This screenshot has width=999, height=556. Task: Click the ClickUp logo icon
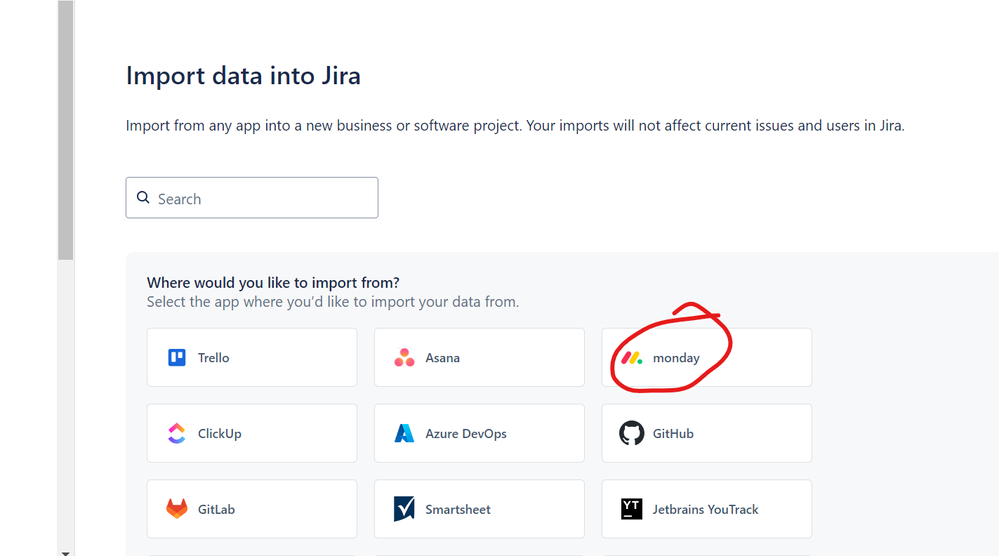pyautogui.click(x=176, y=433)
